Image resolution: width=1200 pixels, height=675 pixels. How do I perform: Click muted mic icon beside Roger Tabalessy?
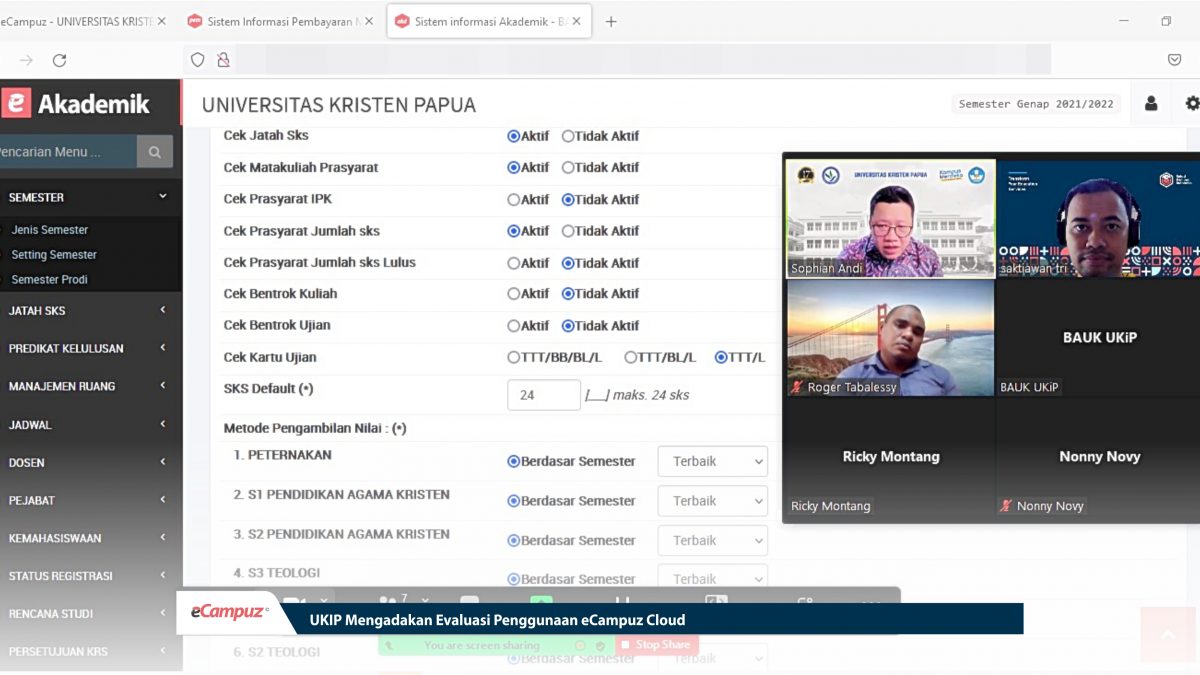tap(797, 387)
